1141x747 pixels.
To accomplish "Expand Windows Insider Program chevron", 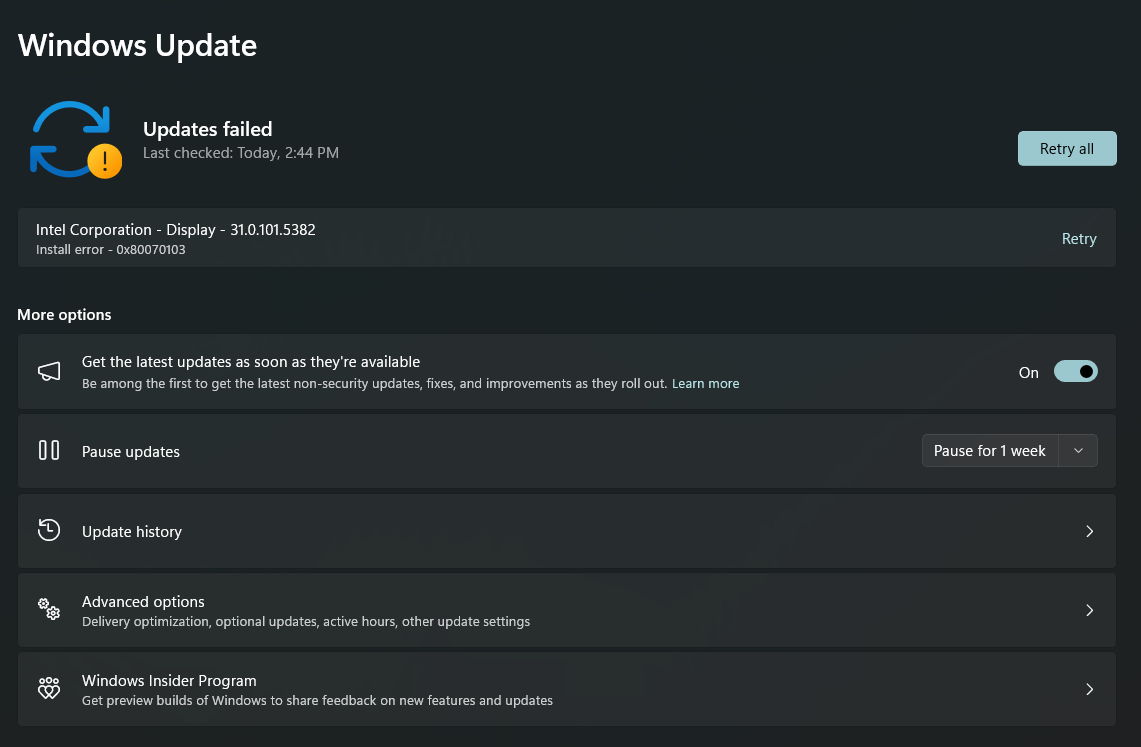I will [x=1089, y=689].
